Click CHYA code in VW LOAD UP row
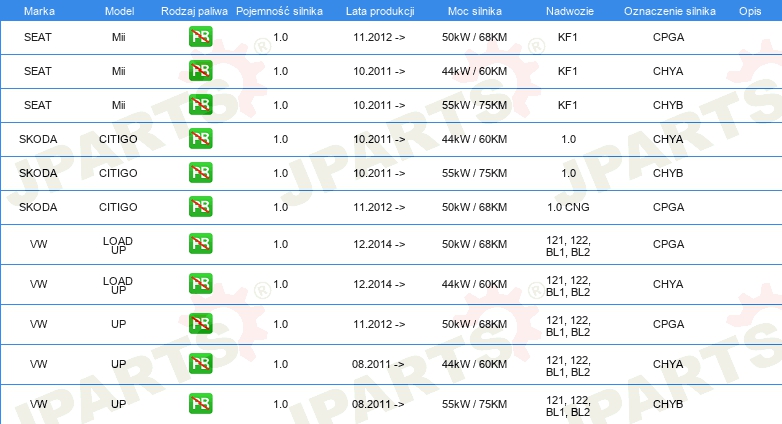This screenshot has height=424, width=782. [668, 284]
